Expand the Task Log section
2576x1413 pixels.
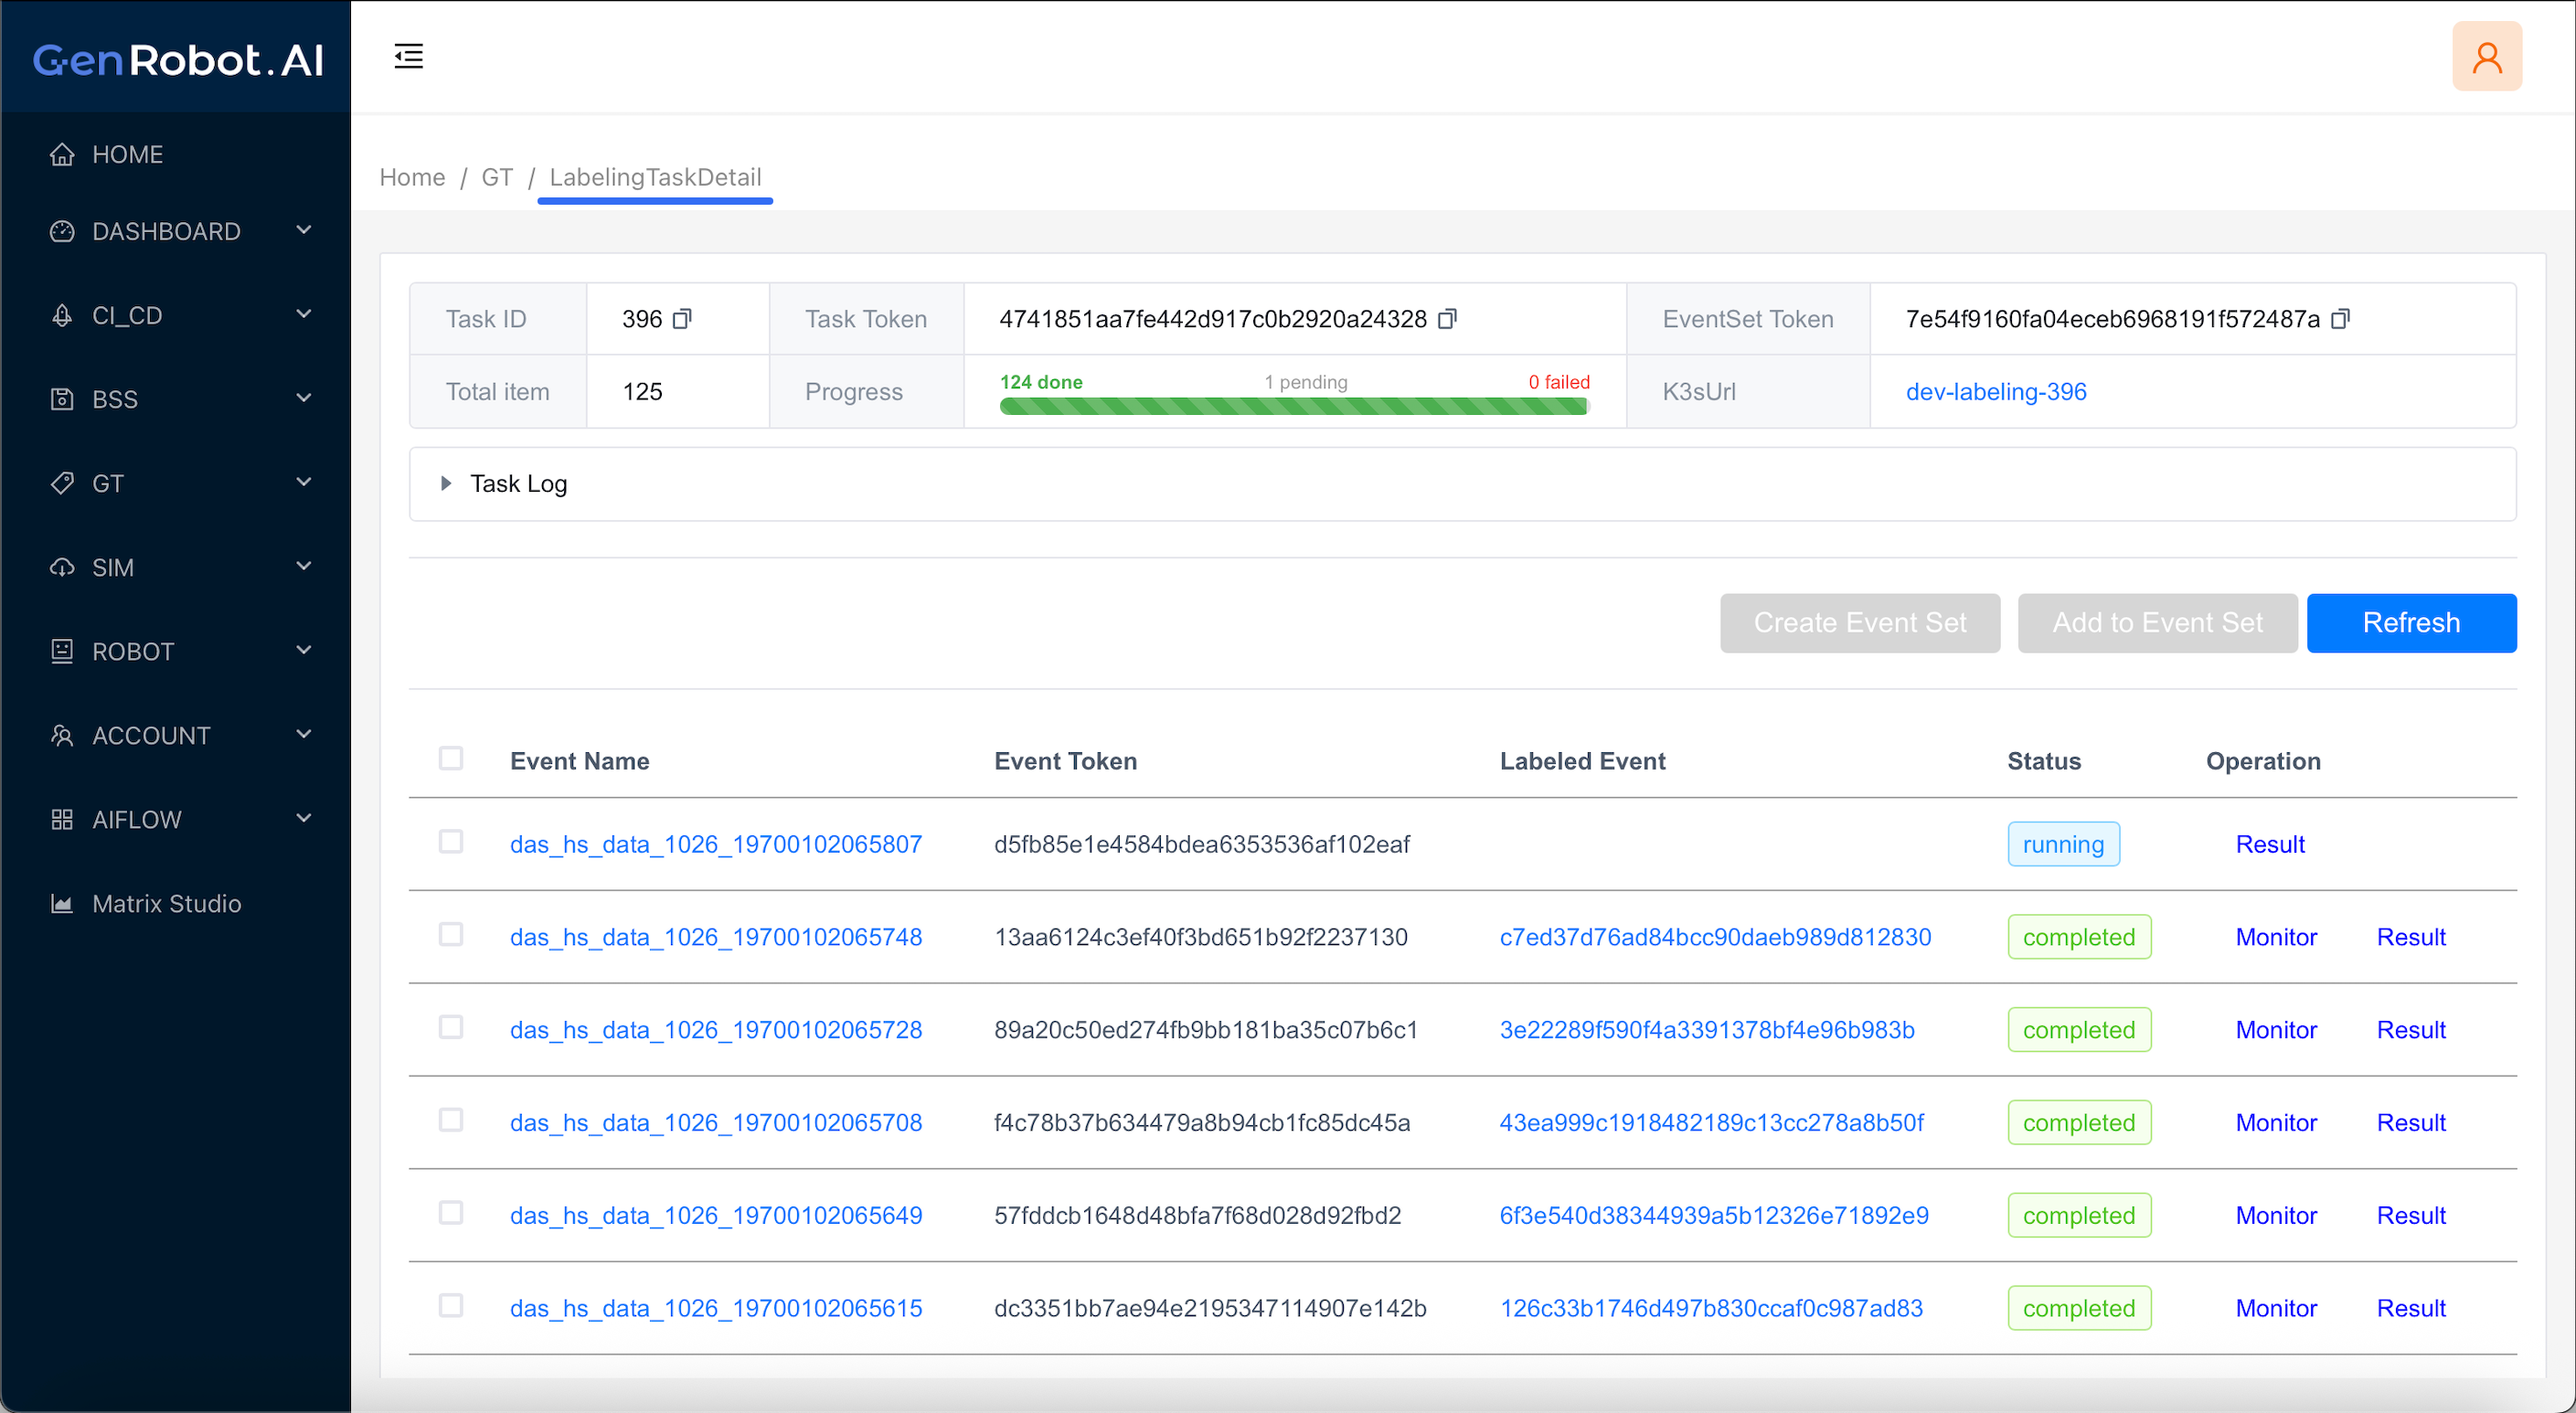(x=446, y=484)
